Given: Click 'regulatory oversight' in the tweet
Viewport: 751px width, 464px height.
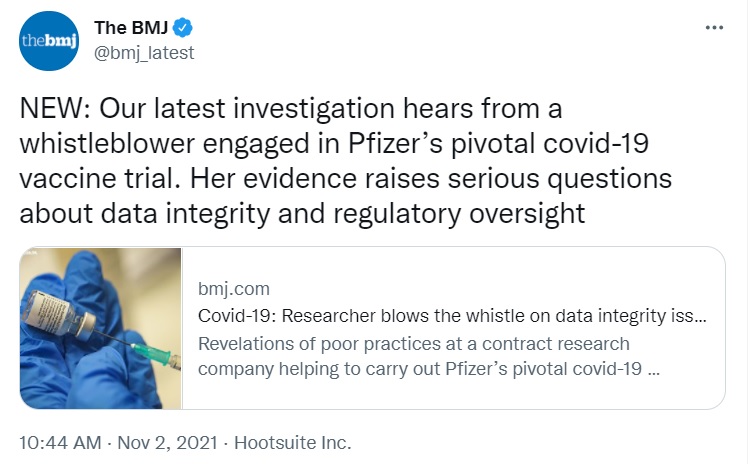Looking at the screenshot, I should [x=459, y=214].
